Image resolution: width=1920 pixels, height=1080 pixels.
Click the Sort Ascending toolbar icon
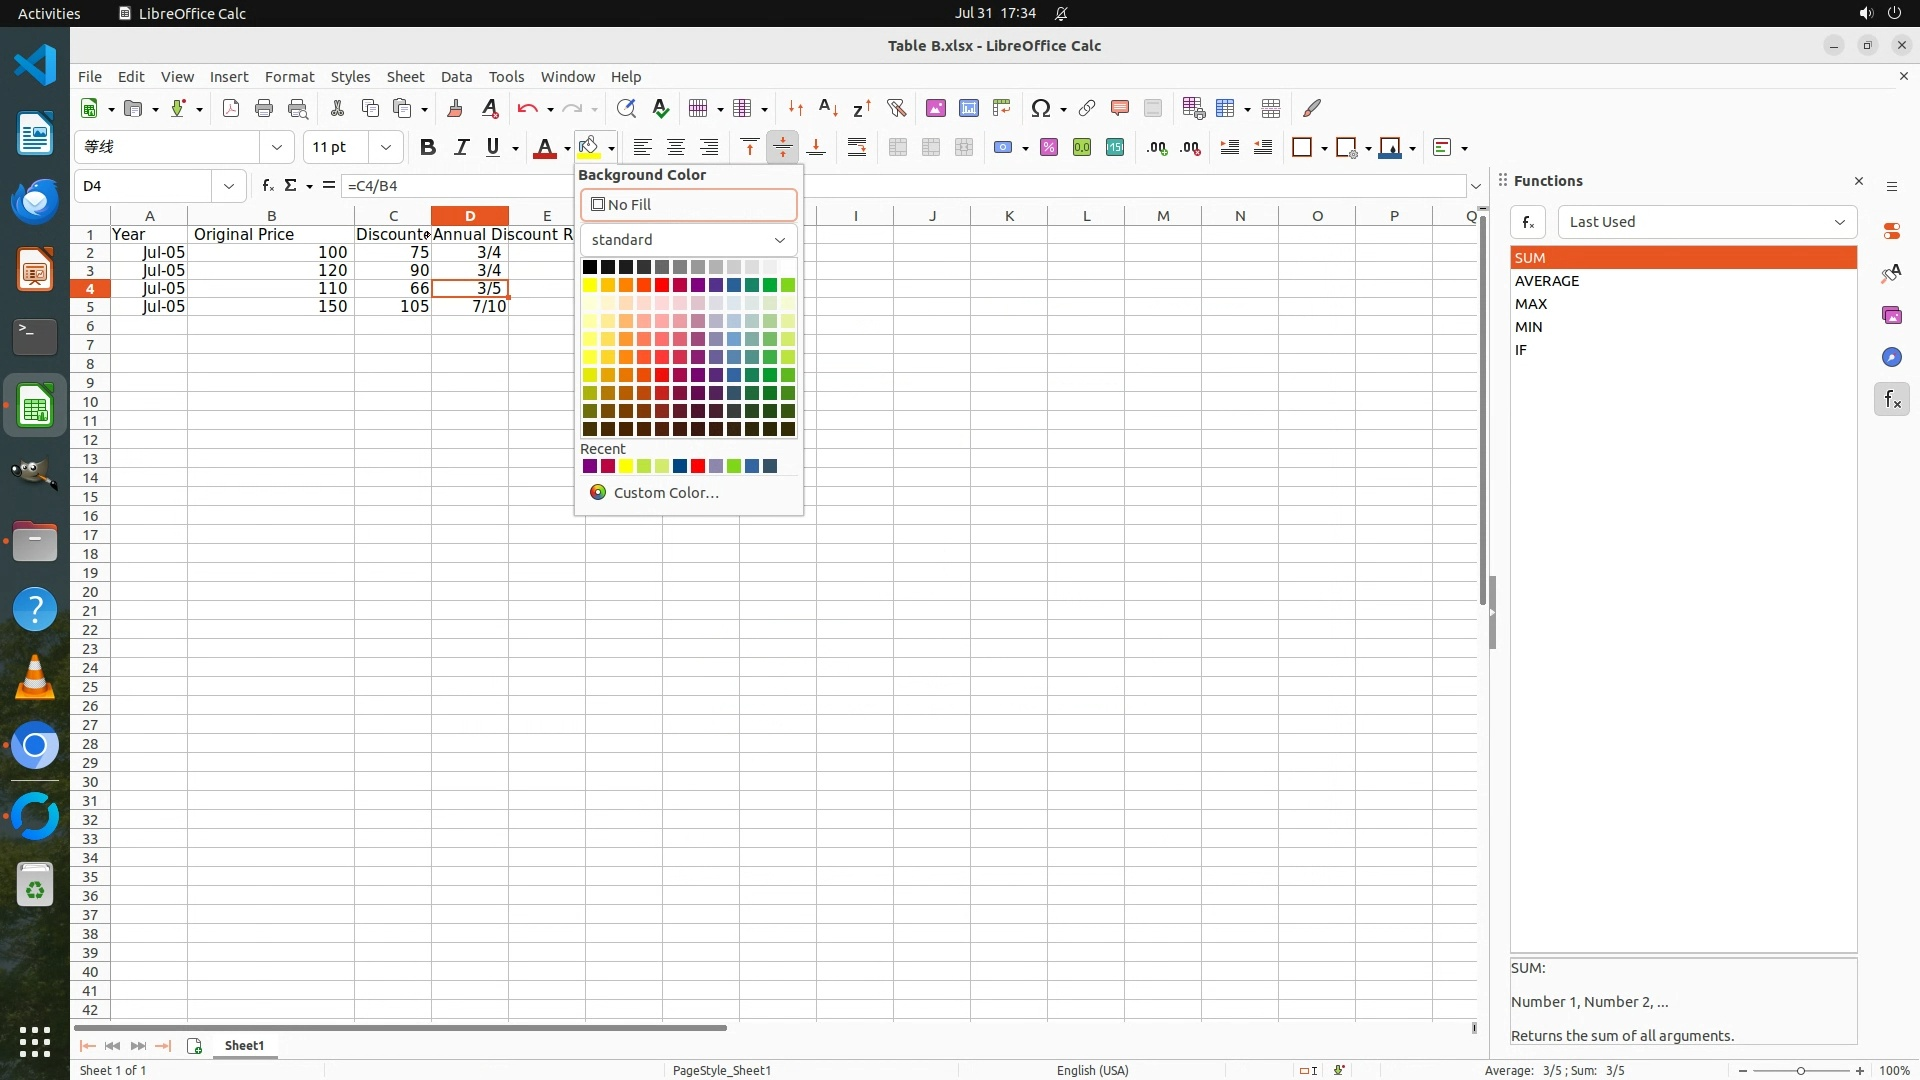tap(828, 108)
